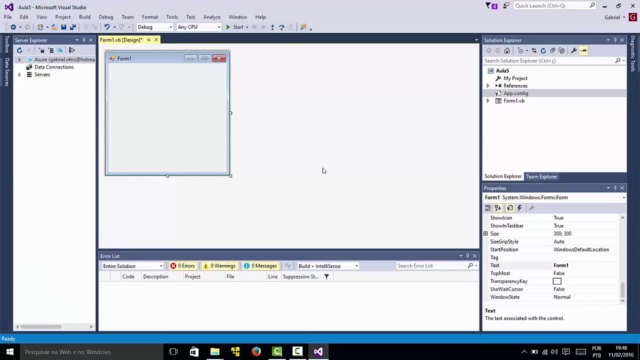Expand the Form1.vb node in Solution Explorer

pyautogui.click(x=488, y=101)
